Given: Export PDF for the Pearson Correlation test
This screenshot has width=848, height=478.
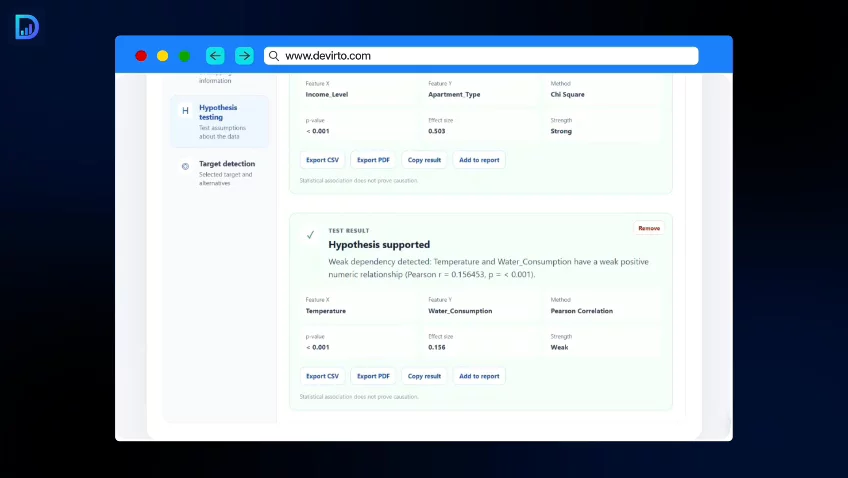Looking at the screenshot, I should (373, 376).
